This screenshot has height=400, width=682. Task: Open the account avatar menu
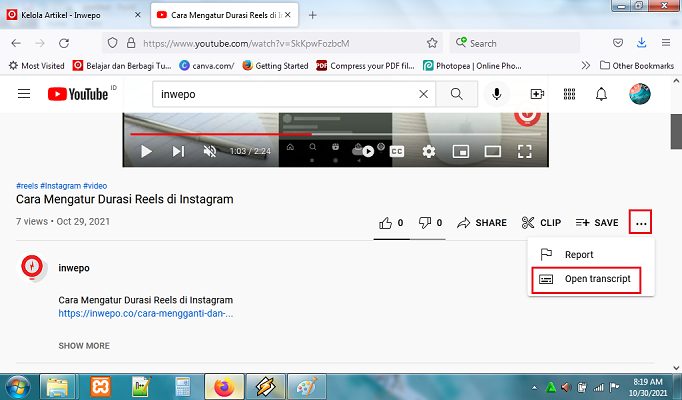coord(640,94)
